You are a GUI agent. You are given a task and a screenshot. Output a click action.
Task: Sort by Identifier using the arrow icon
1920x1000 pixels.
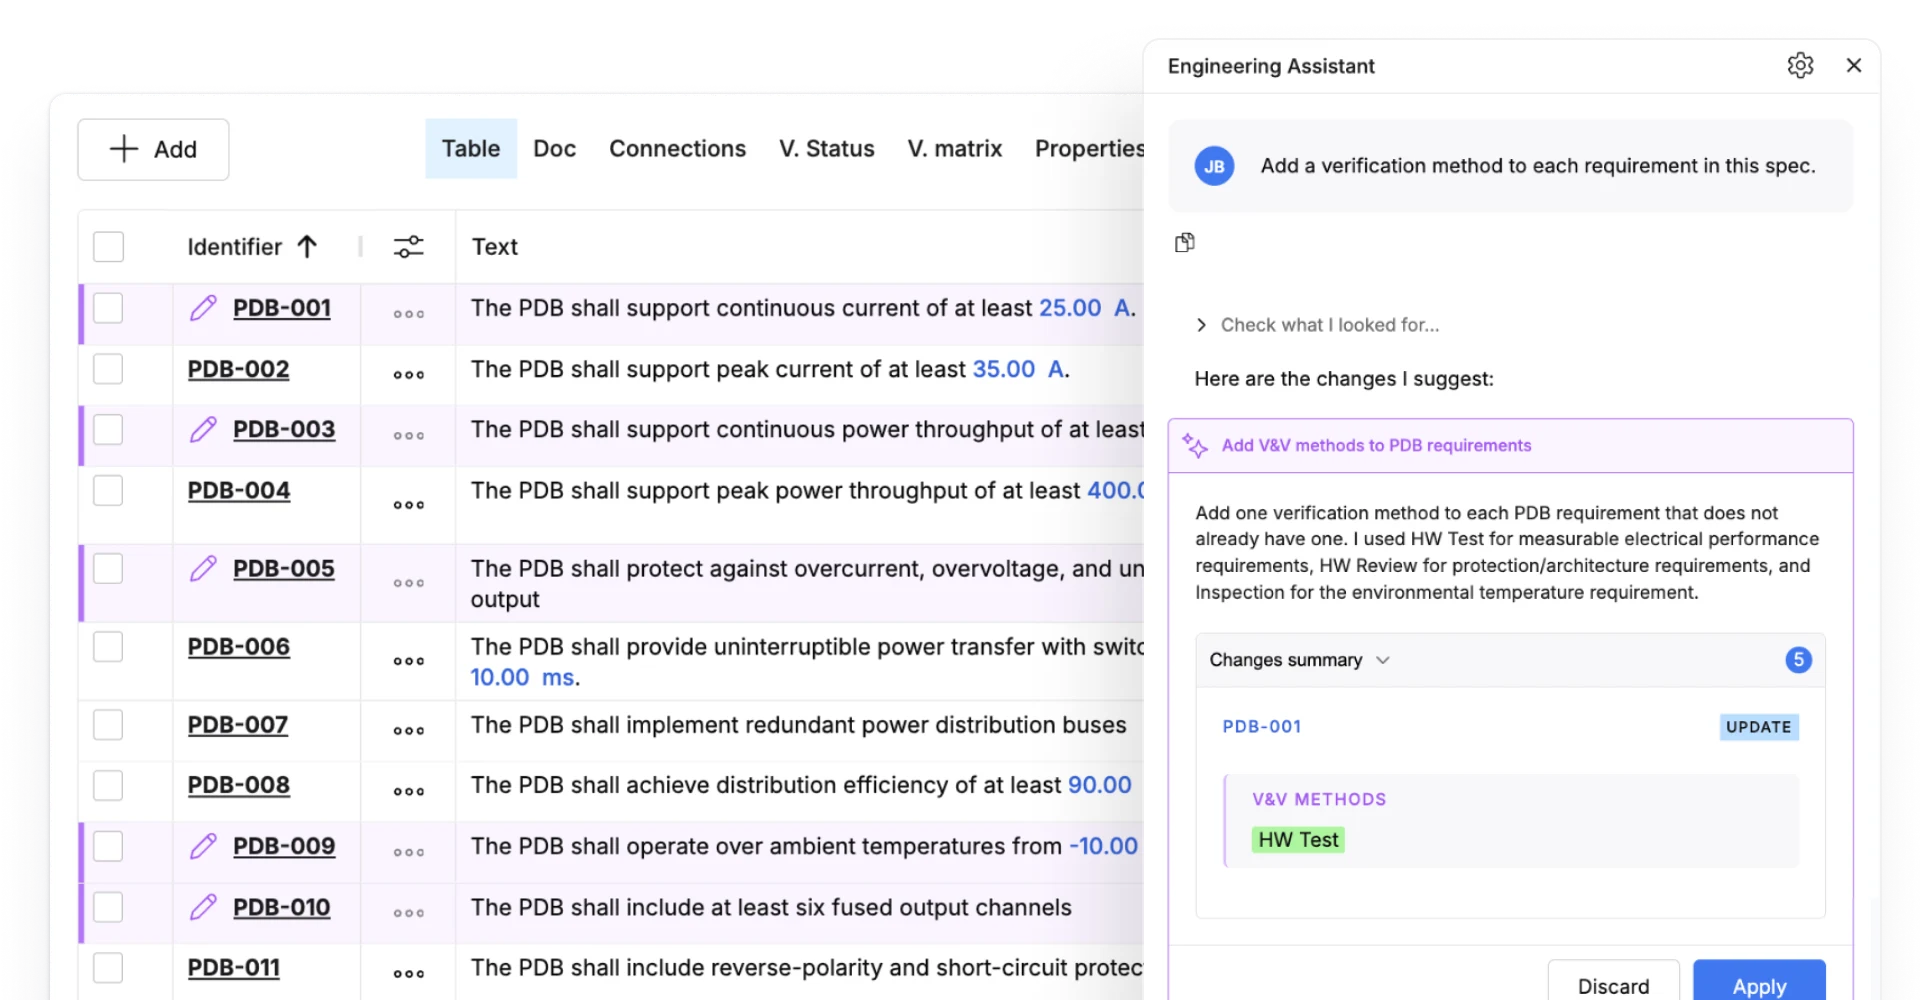point(307,246)
